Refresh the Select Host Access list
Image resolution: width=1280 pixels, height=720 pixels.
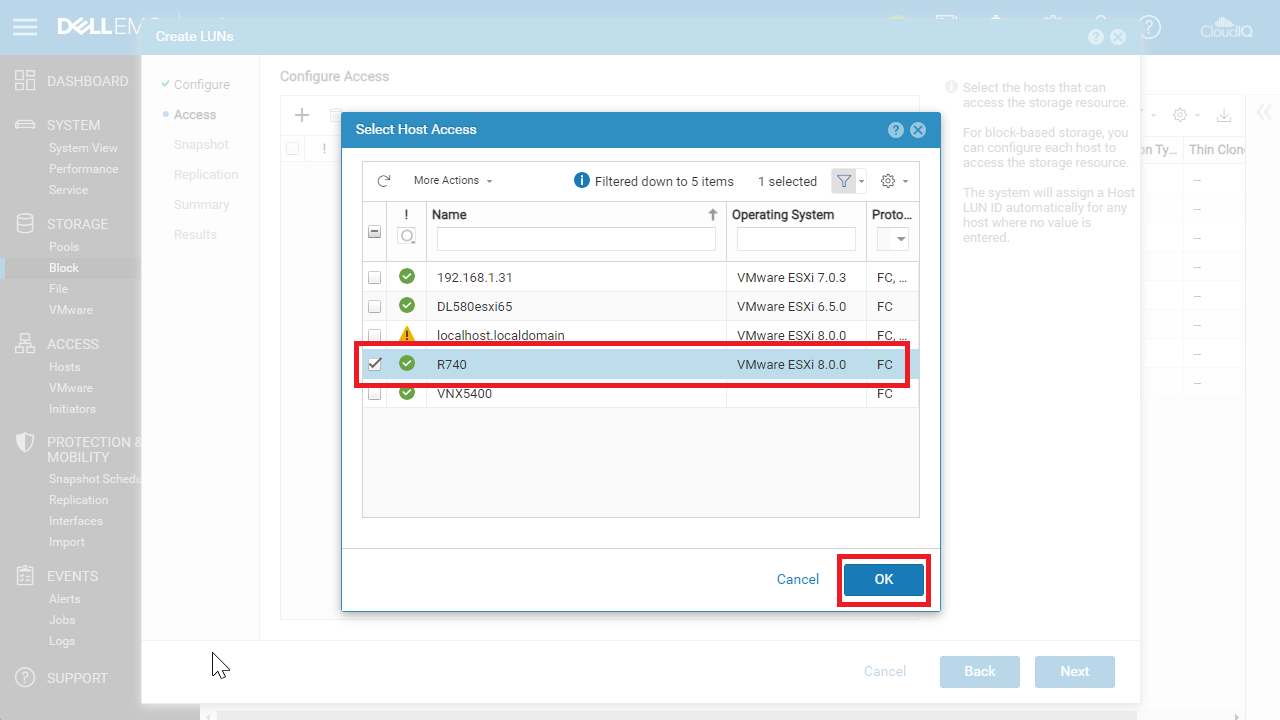[384, 181]
